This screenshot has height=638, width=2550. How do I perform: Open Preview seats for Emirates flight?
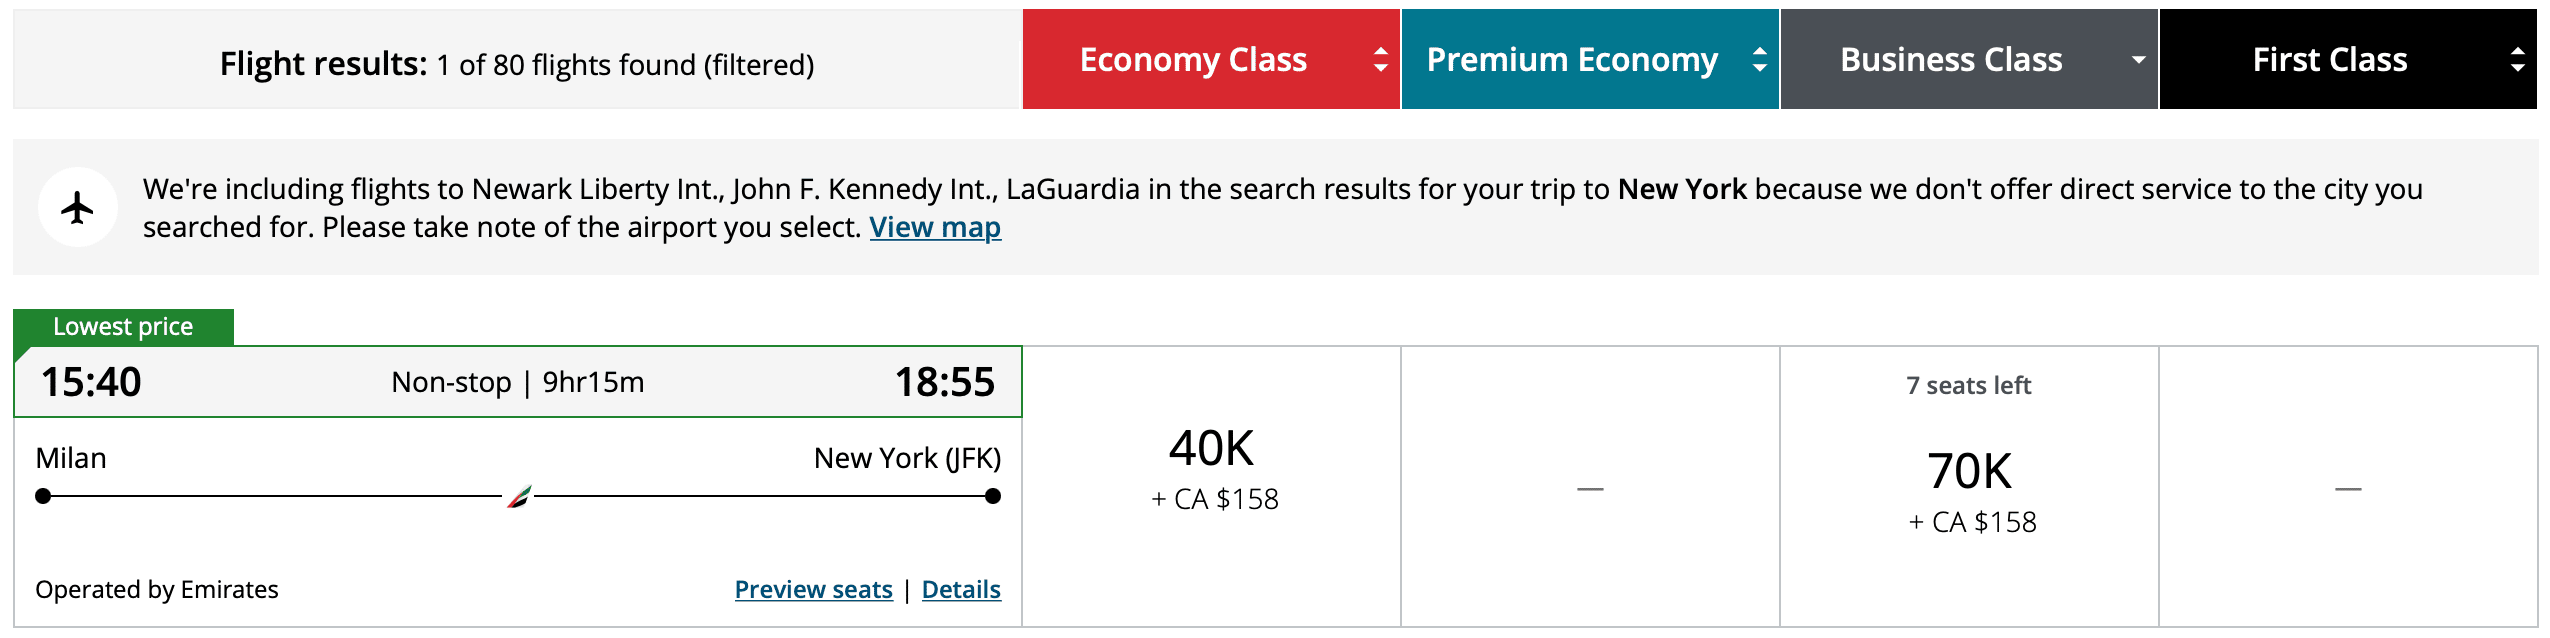coord(813,590)
